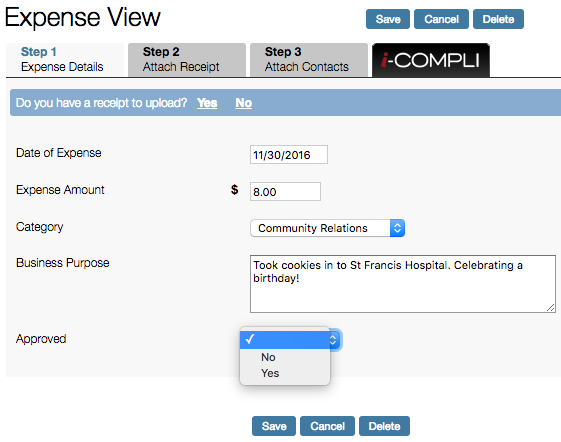Open the Step 1 Expense Details tab
Screen dimensions: 561x442
pos(65,59)
